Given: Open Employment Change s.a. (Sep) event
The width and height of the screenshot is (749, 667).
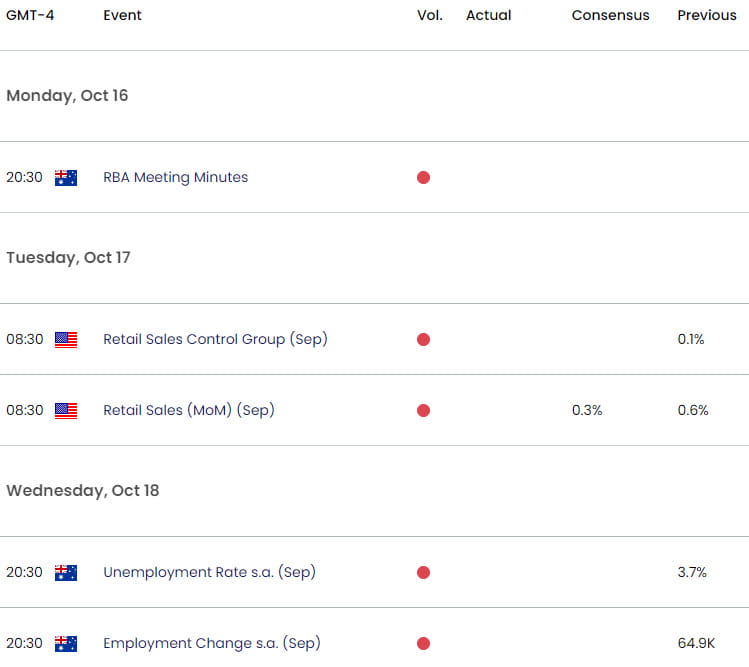Looking at the screenshot, I should 212,643.
